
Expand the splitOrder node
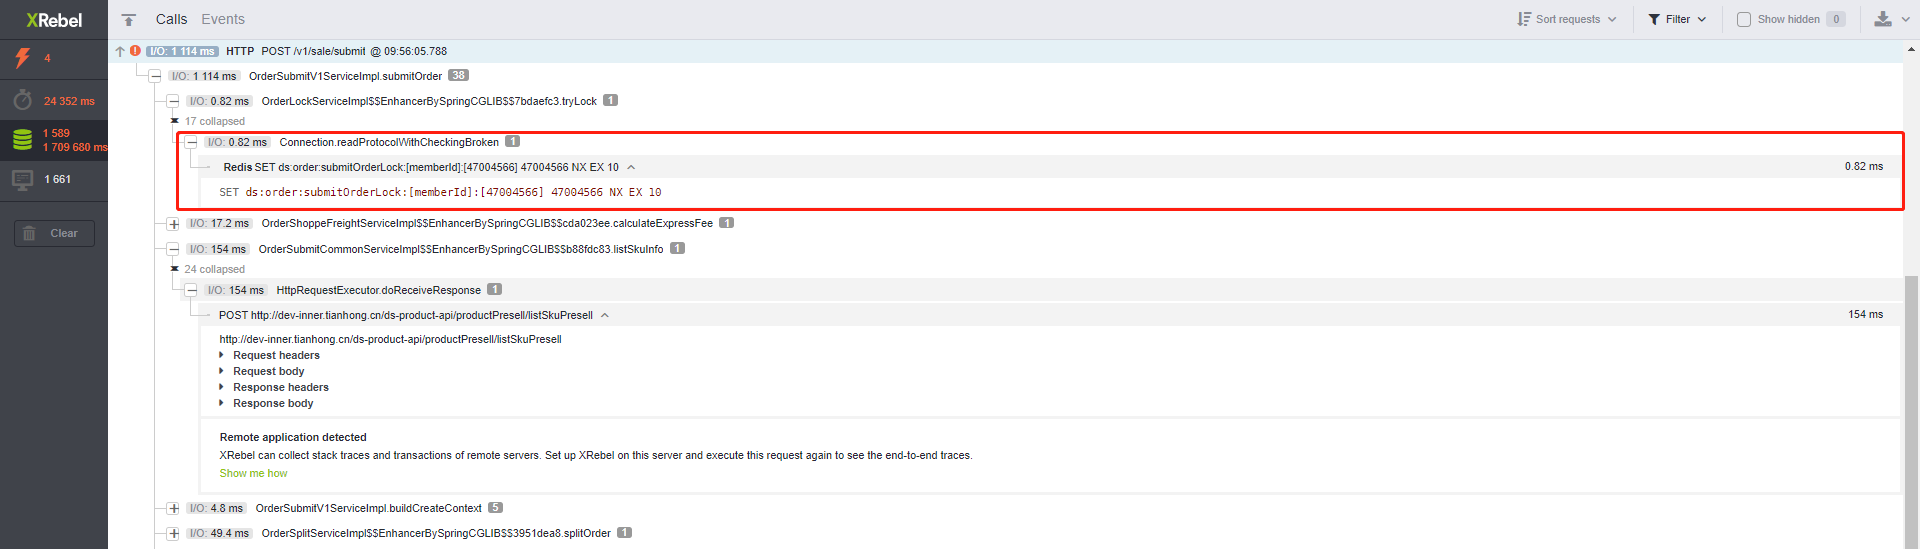[173, 533]
